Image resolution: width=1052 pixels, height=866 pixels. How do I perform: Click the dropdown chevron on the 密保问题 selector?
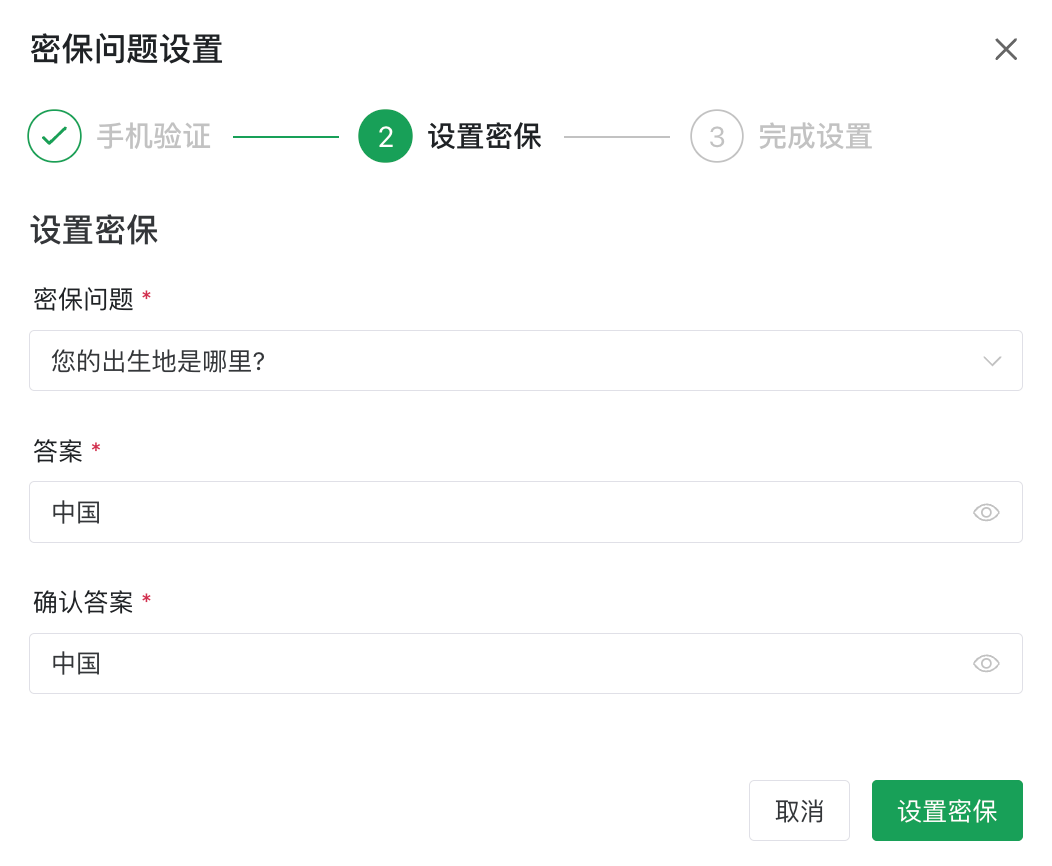click(x=992, y=361)
